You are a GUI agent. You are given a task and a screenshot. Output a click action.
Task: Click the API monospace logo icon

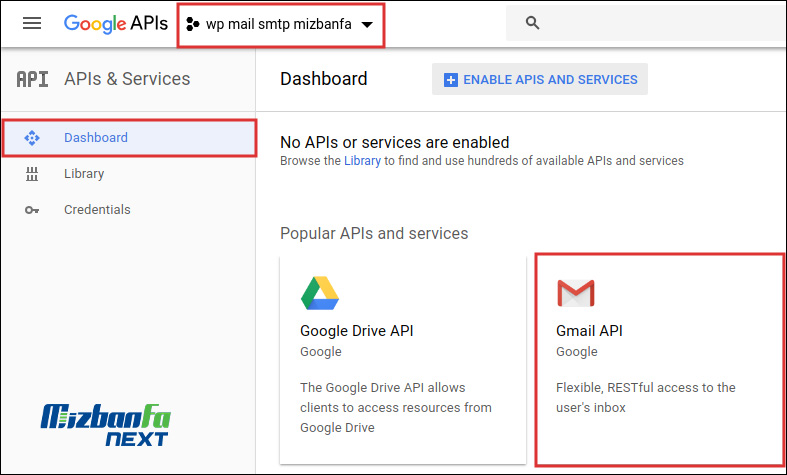(33, 79)
